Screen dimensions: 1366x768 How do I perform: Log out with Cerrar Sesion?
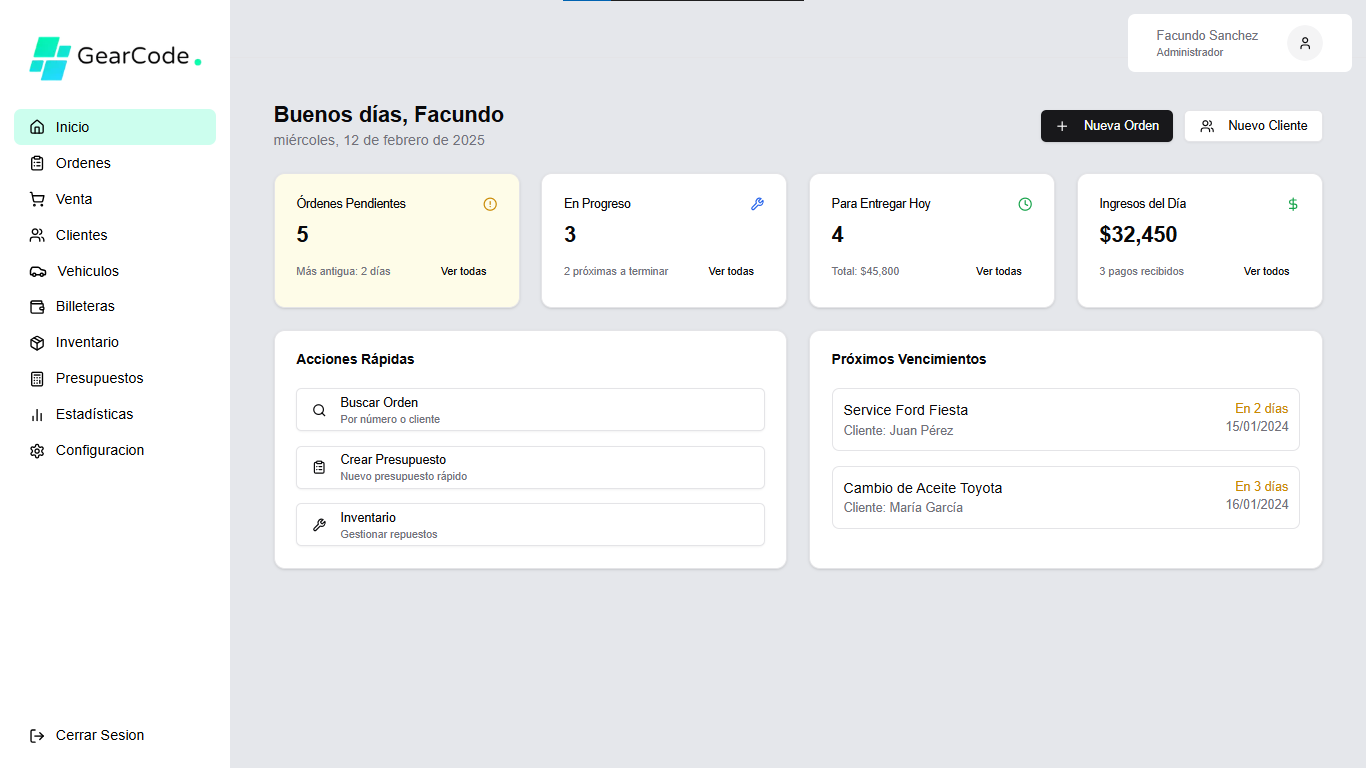point(99,735)
